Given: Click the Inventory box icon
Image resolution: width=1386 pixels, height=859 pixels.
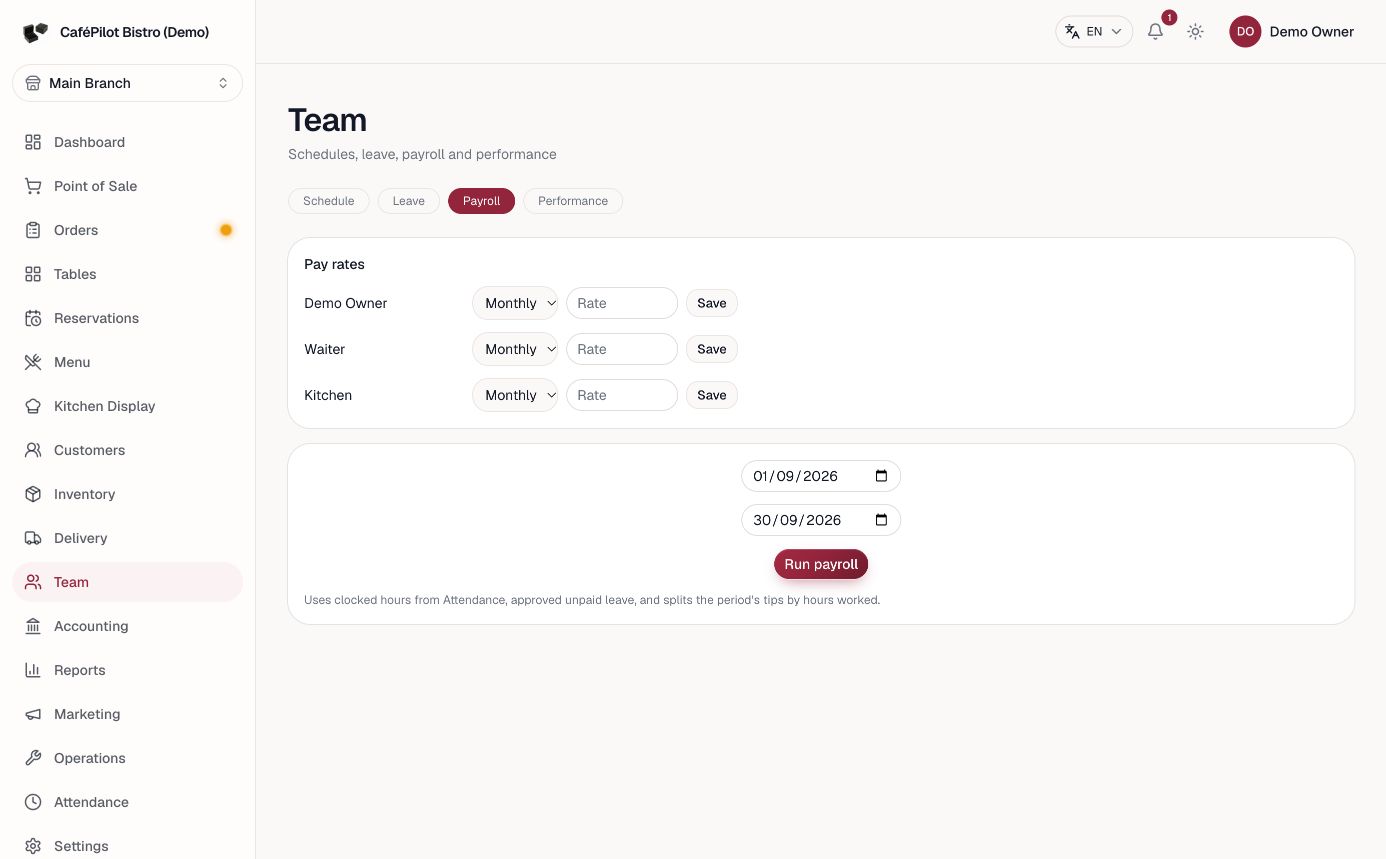Looking at the screenshot, I should pos(33,494).
